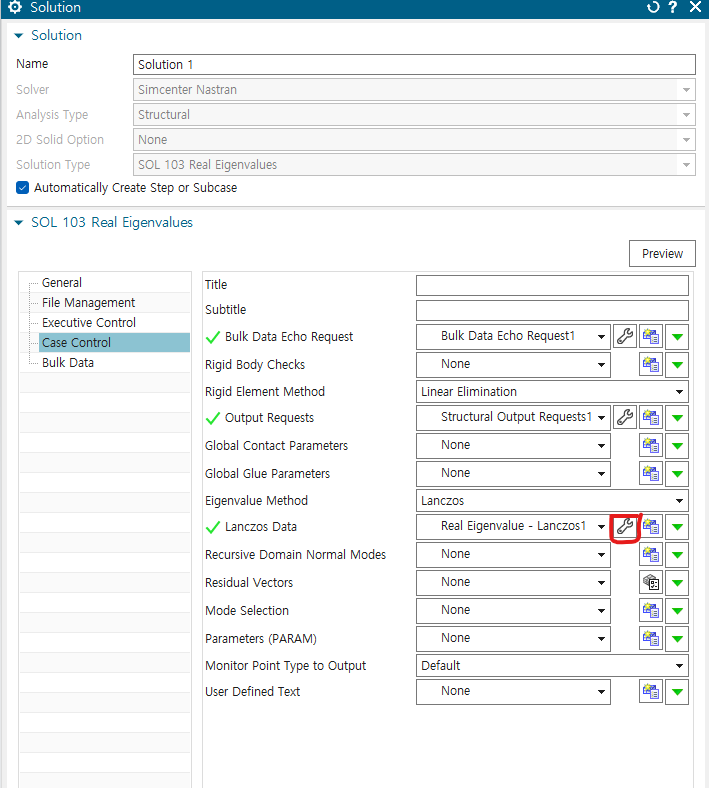
Task: Open the Recursive Domain Normal Modes dropdown
Action: point(513,554)
